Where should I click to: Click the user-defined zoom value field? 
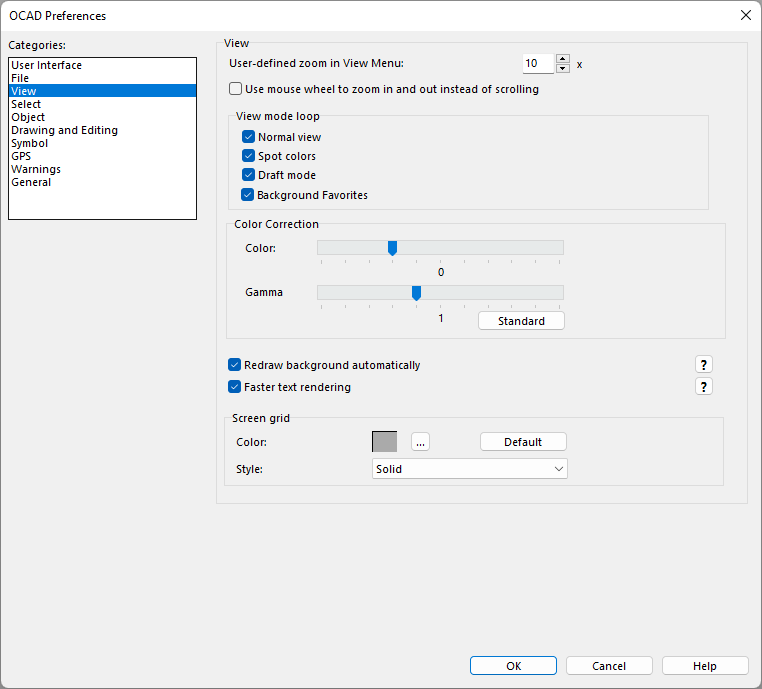tap(538, 64)
